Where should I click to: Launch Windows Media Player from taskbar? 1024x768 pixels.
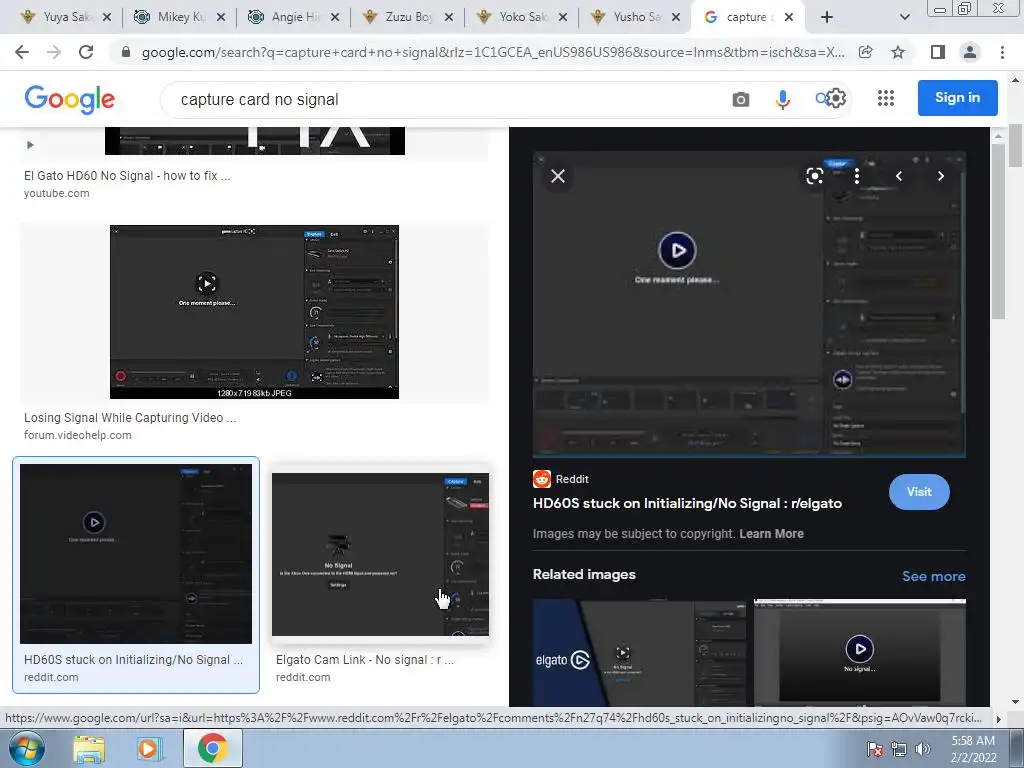pos(148,749)
